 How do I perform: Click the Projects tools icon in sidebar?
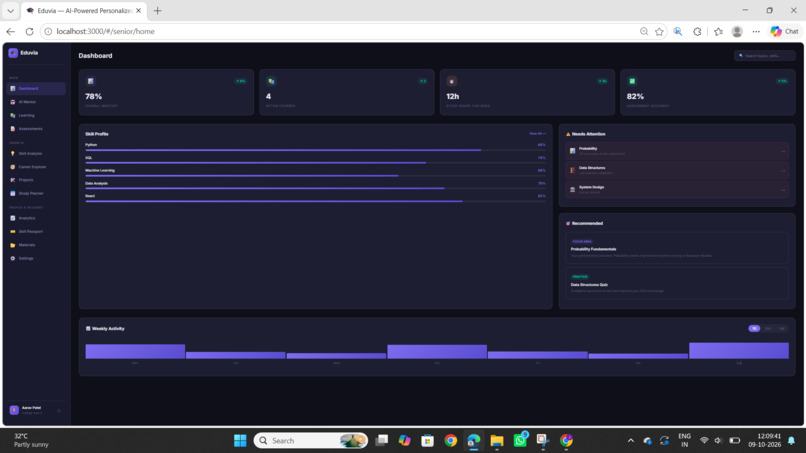pos(13,180)
